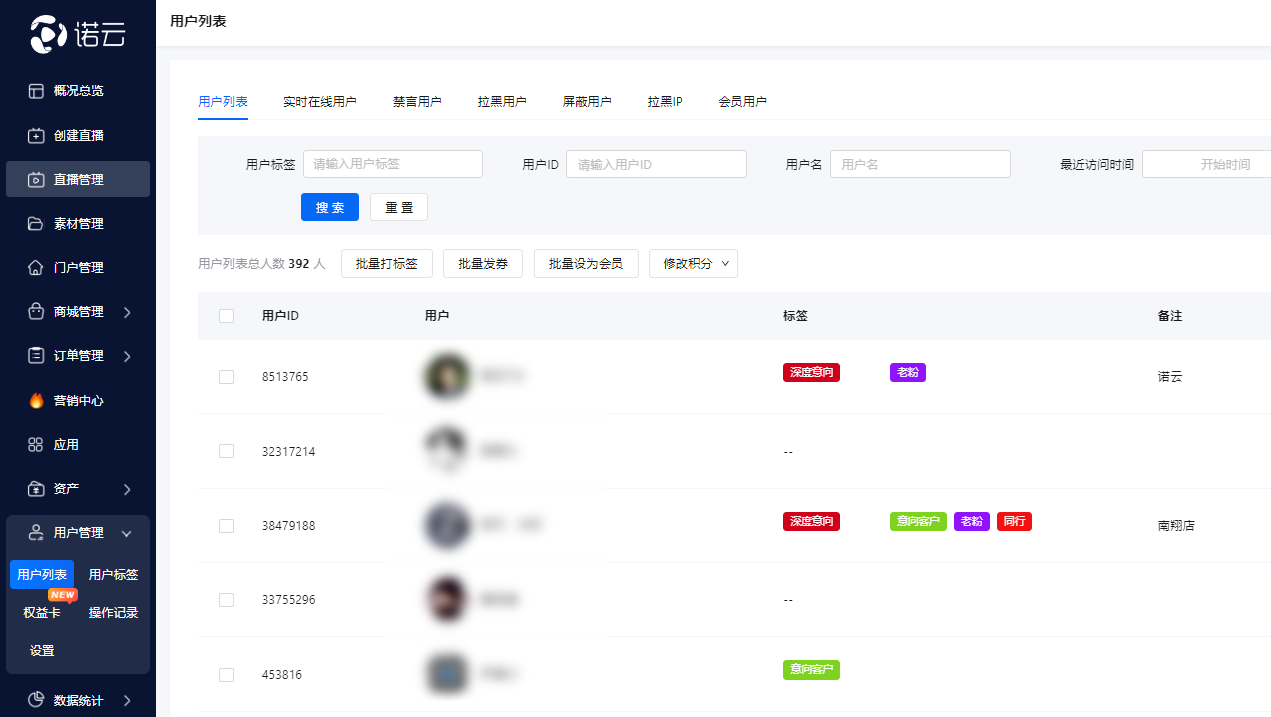Viewport: 1271px width, 717px height.
Task: Click the 用户ID input field
Action: 656,164
